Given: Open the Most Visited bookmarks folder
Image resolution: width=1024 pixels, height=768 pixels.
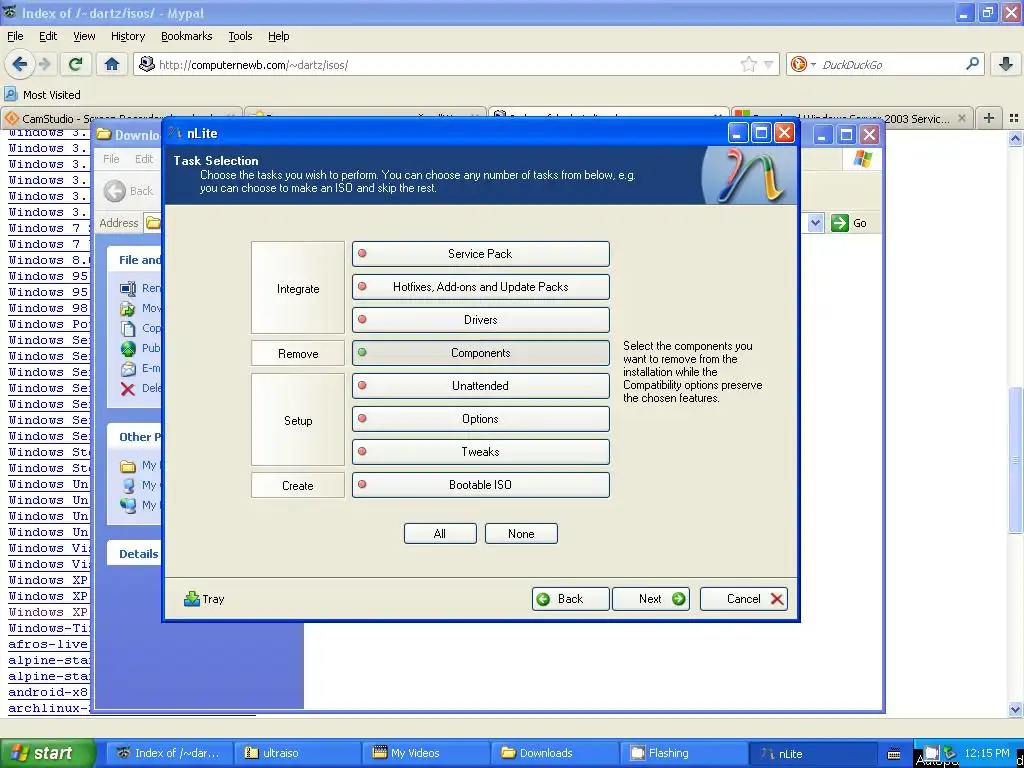Looking at the screenshot, I should (x=42, y=95).
